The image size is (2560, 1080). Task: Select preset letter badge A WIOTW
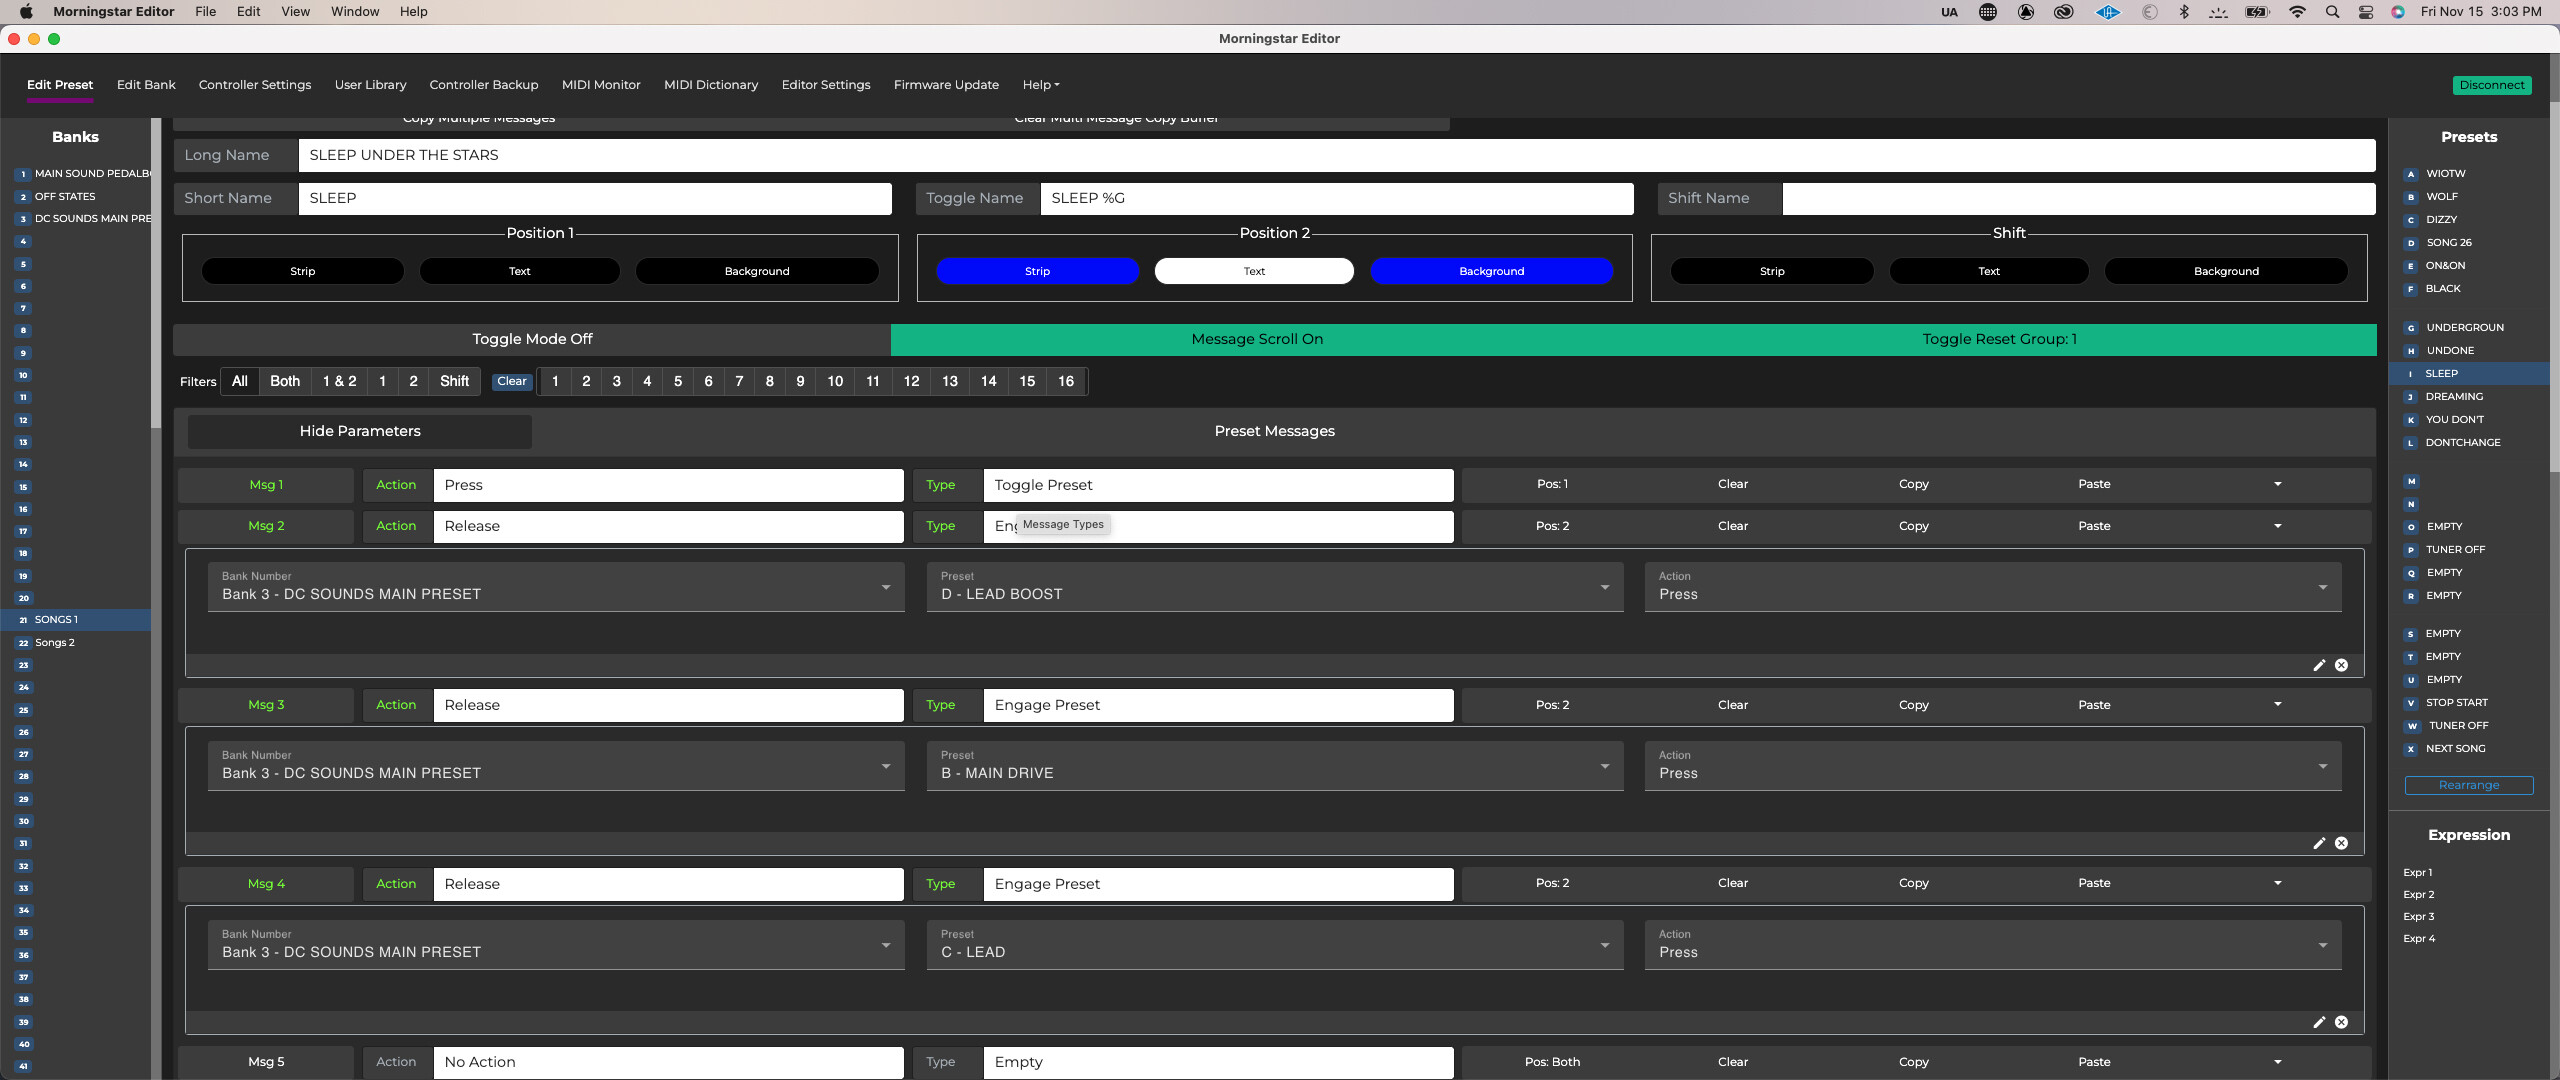[x=2411, y=174]
